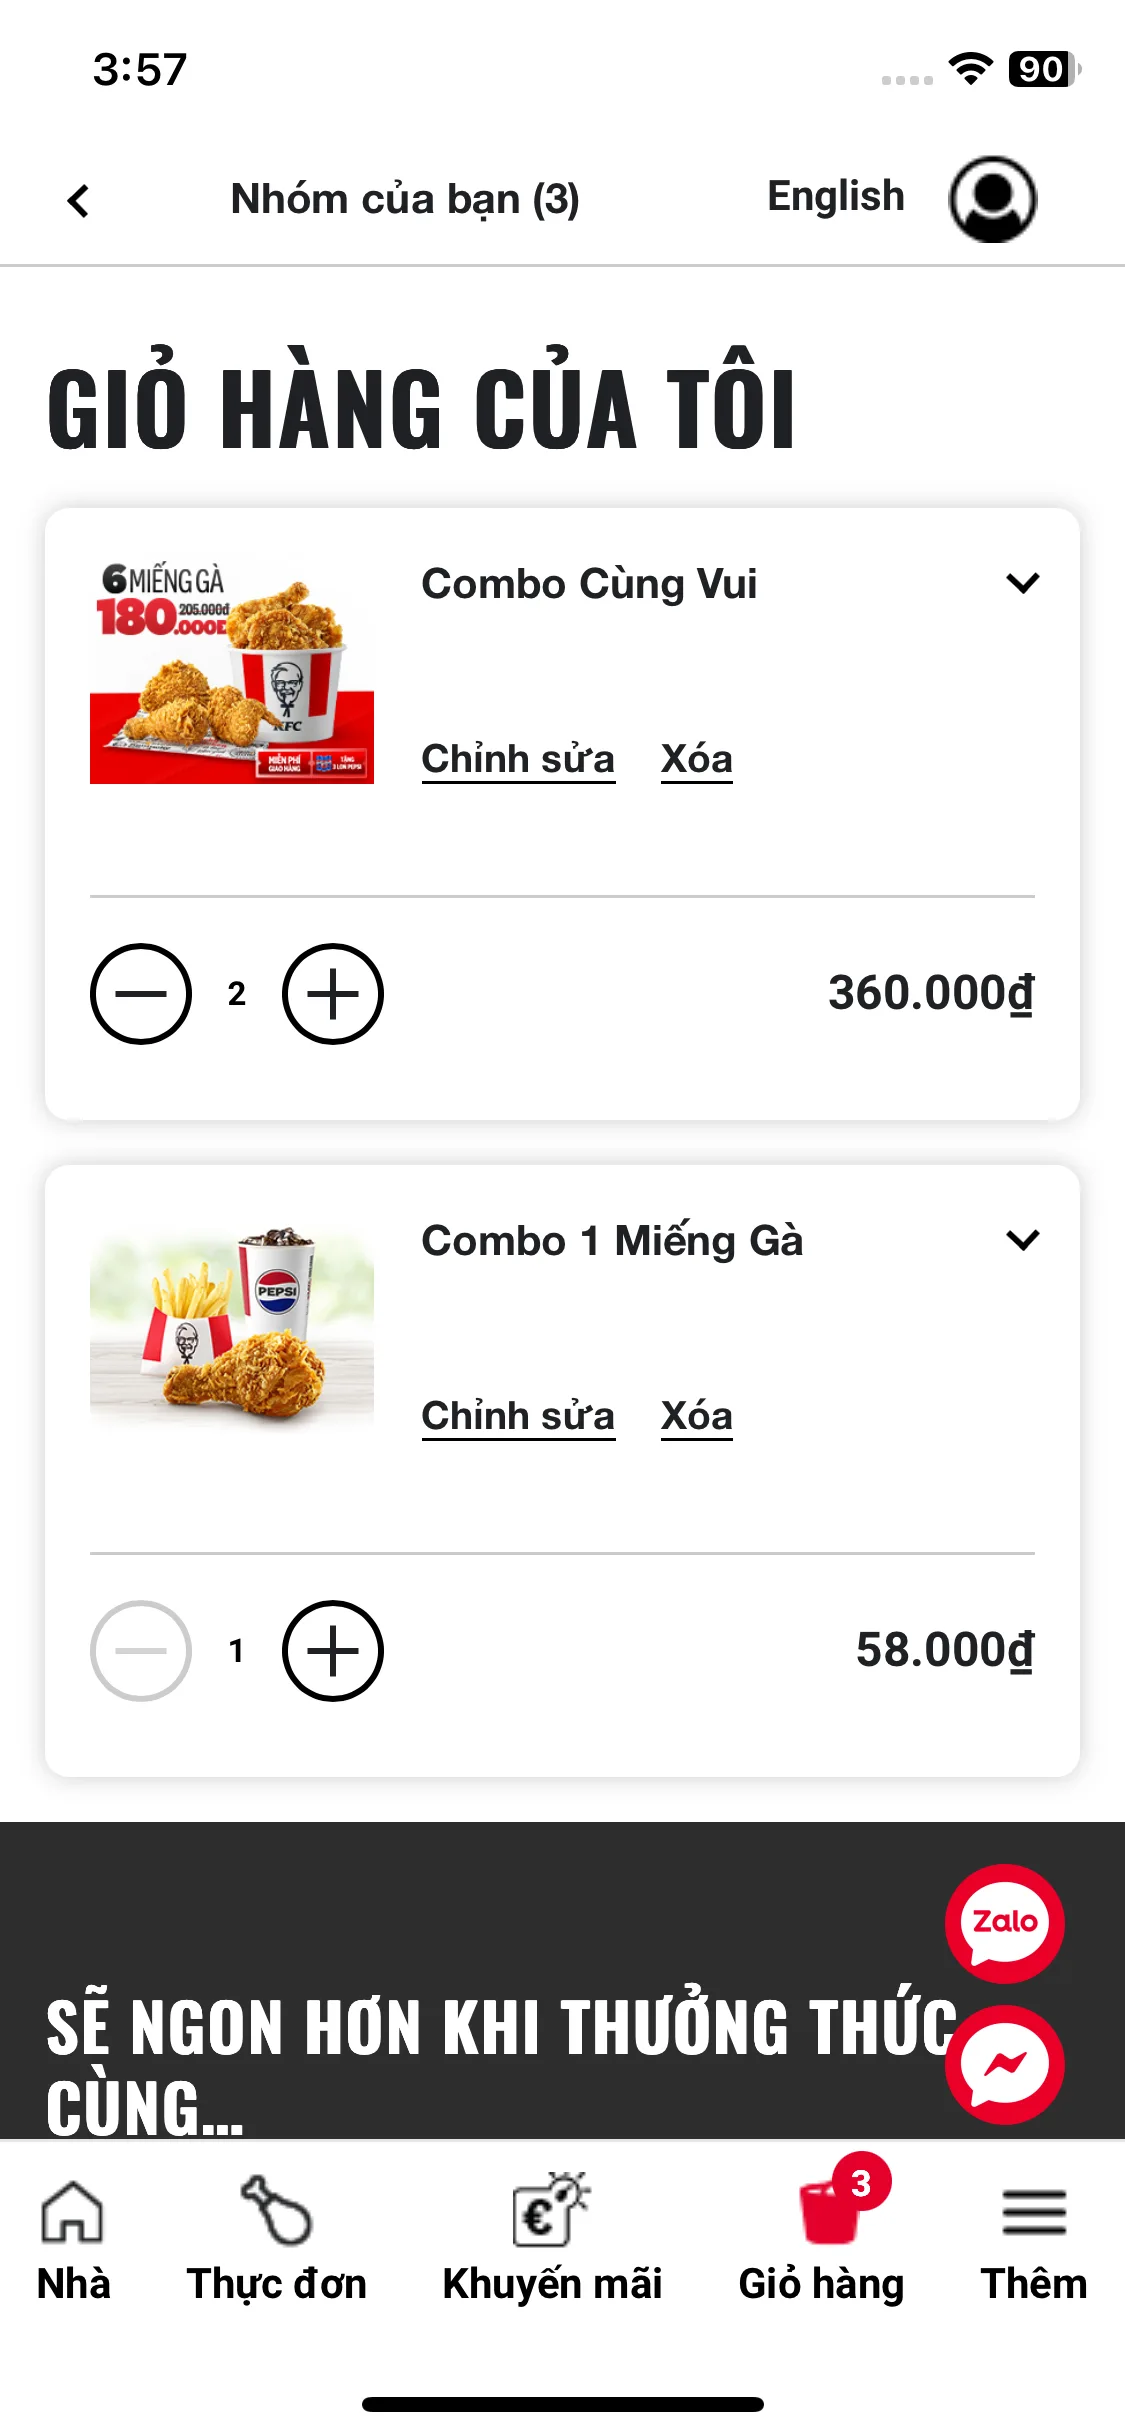Increase Combo 1 Miếng Gà quantity
The height and width of the screenshot is (2436, 1125).
[x=333, y=1651]
